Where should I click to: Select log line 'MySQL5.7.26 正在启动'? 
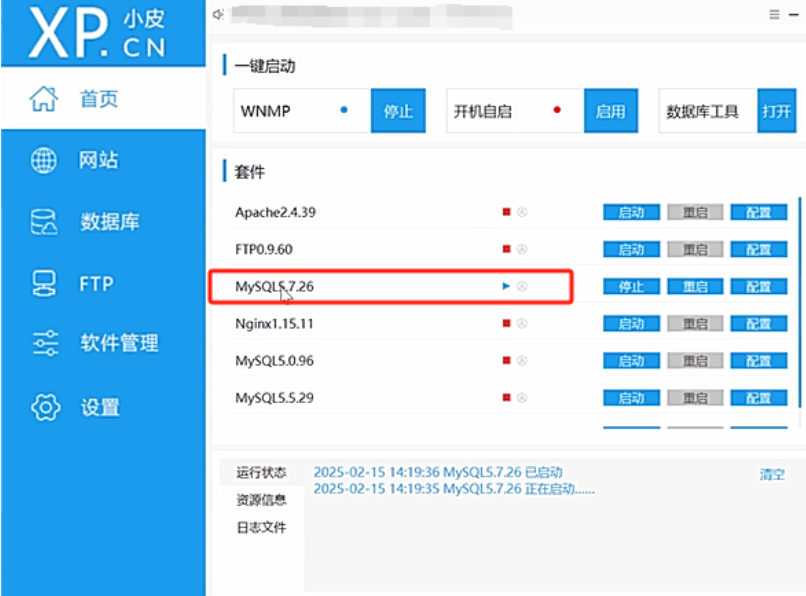454,489
